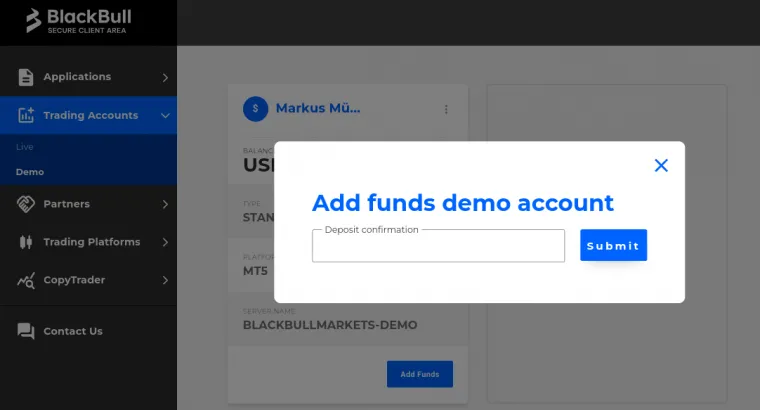760x410 pixels.
Task: Select the Live accounts submenu
Action: 25,147
